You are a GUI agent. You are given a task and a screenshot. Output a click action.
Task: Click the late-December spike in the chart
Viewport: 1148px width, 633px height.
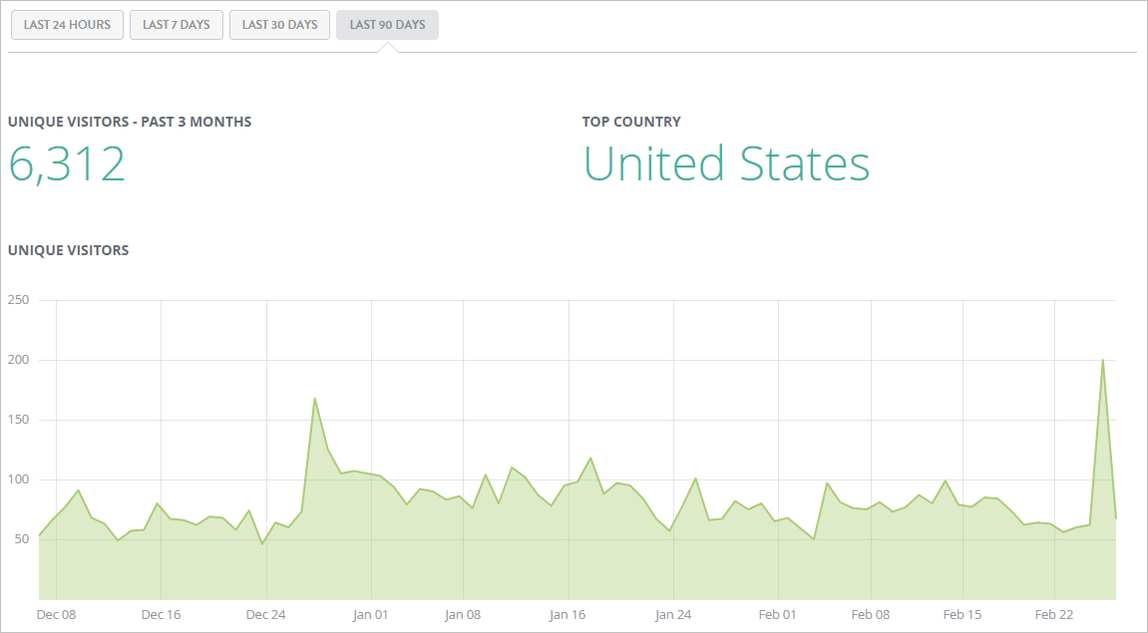[315, 398]
